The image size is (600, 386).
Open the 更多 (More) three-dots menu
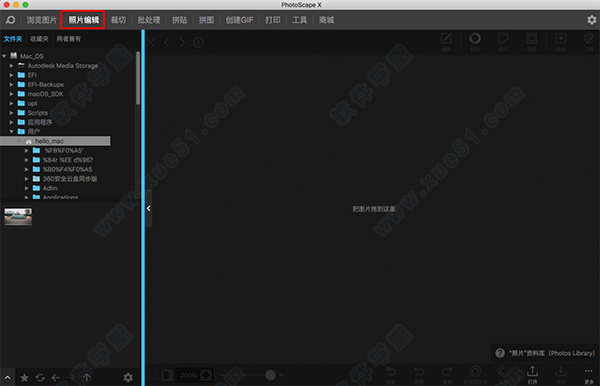point(589,375)
